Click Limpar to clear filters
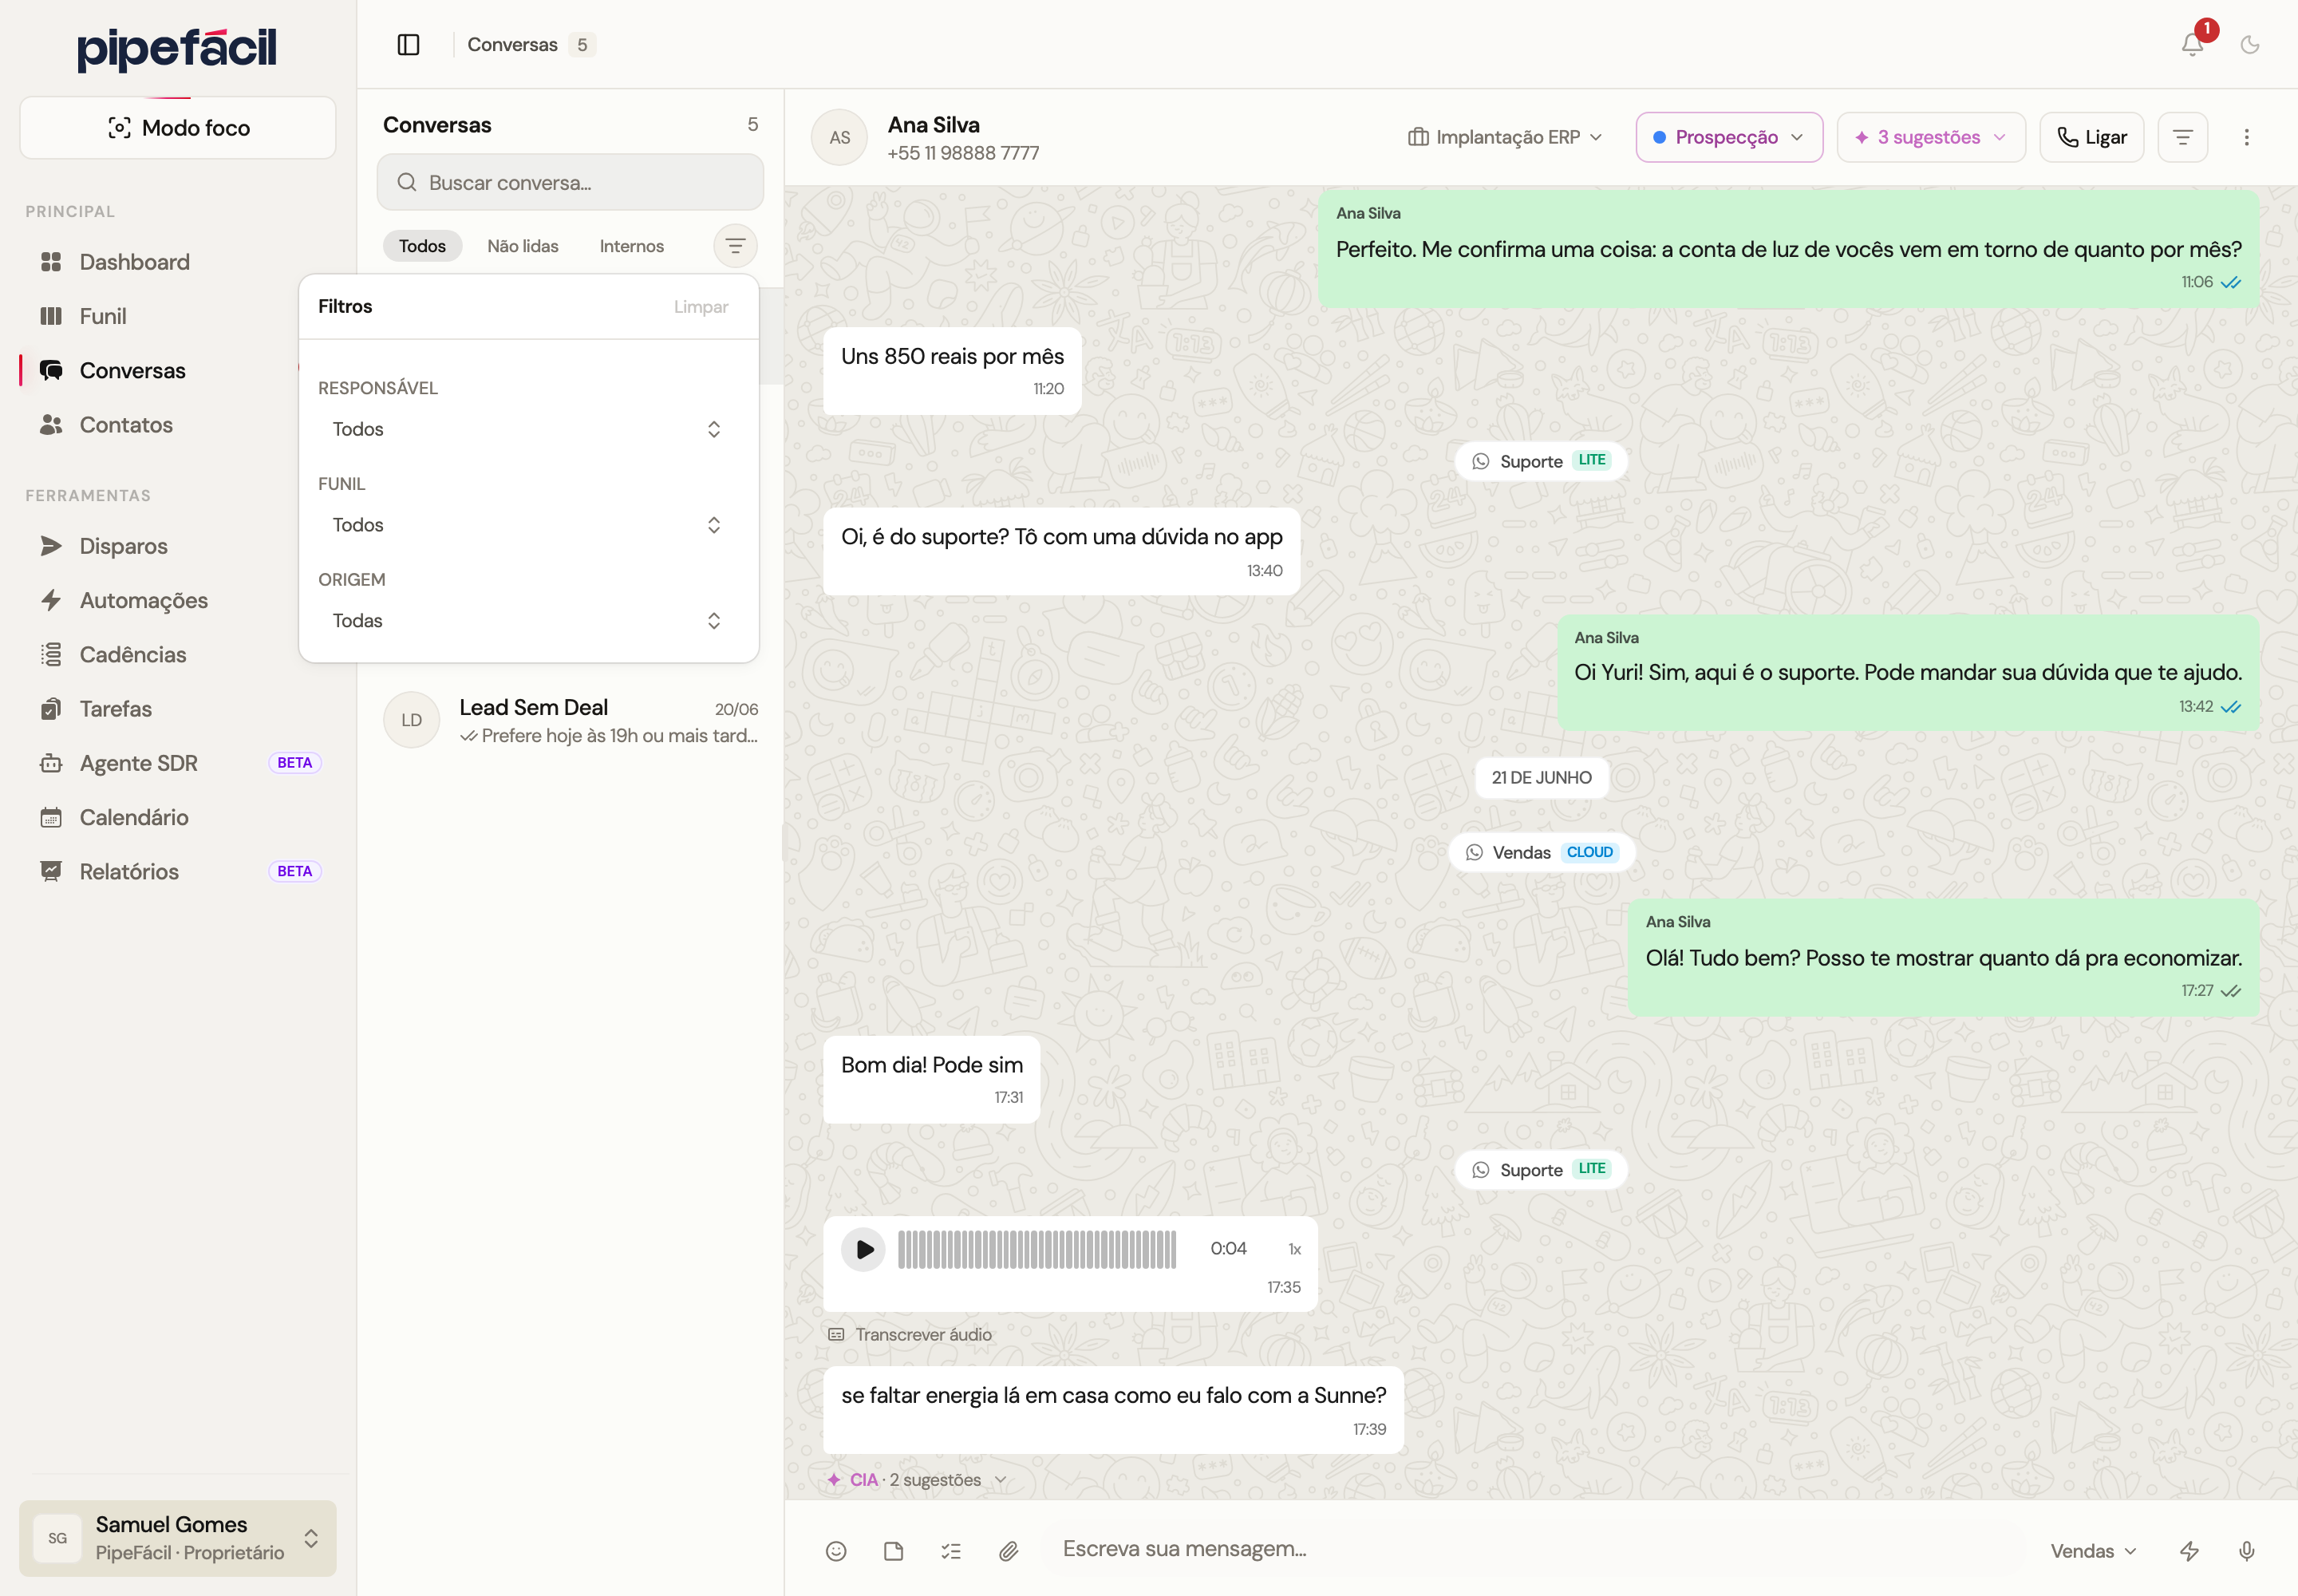Viewport: 2298px width, 1596px height. (700, 307)
